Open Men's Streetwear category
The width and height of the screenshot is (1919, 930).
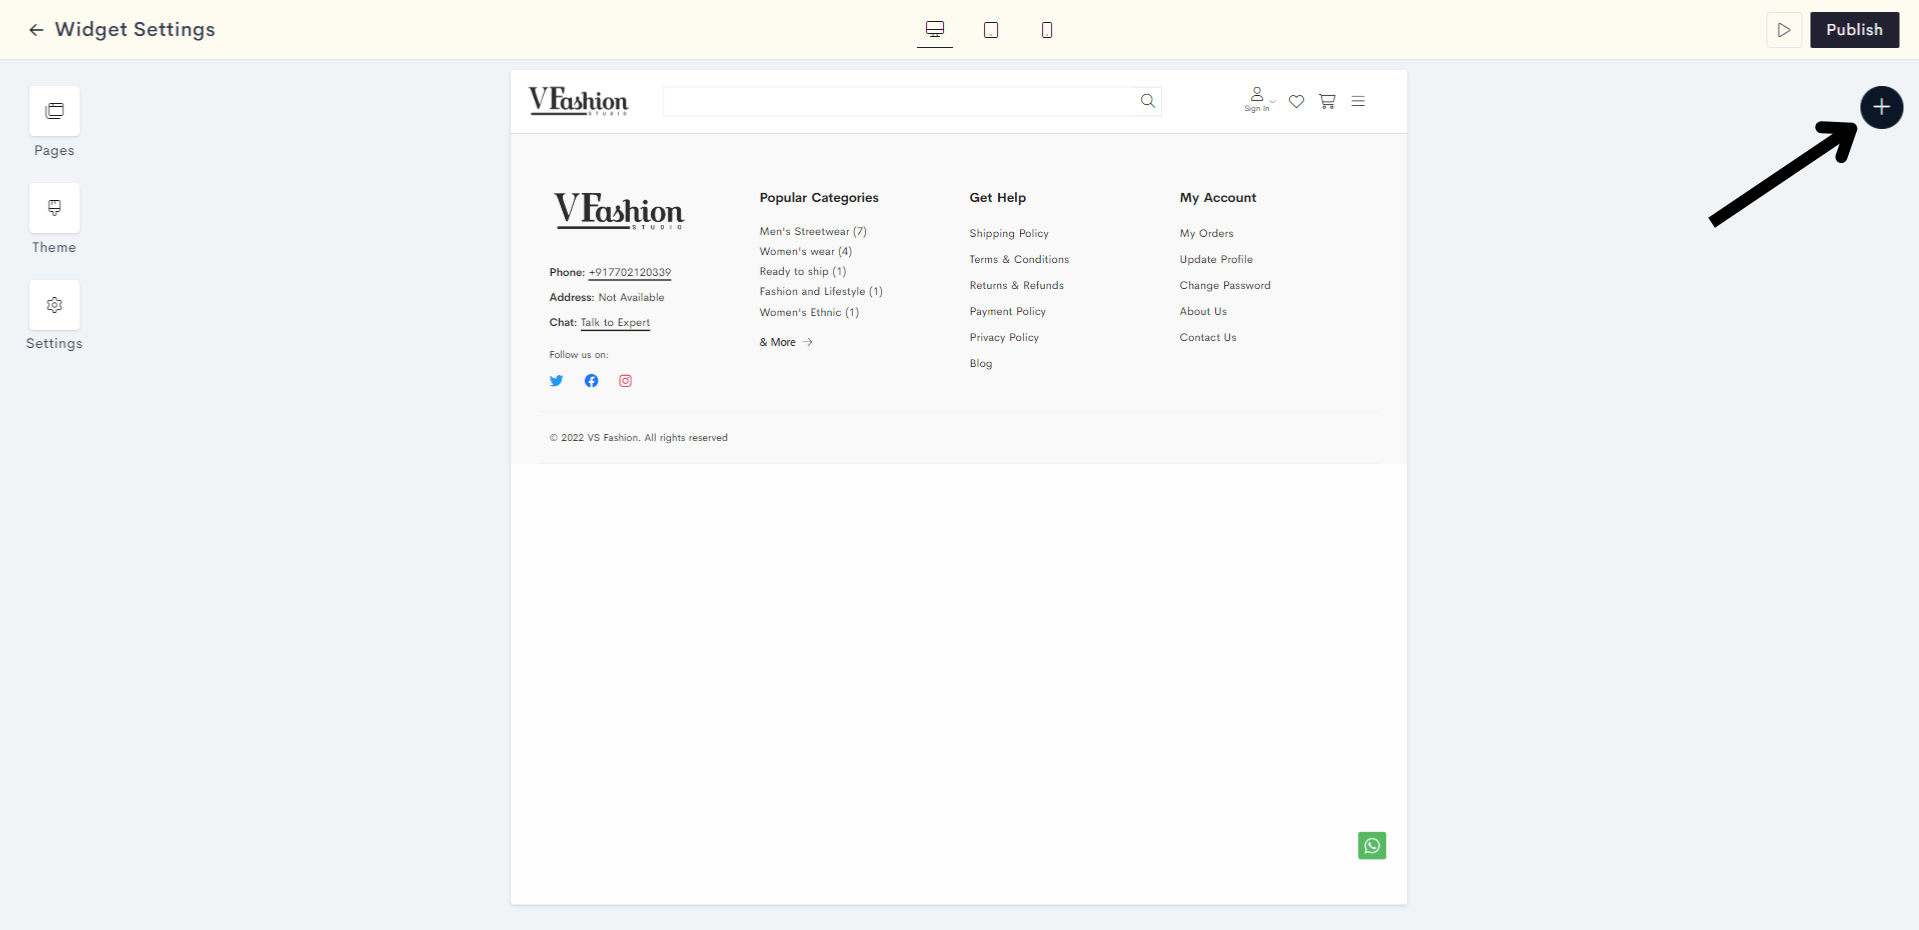pyautogui.click(x=813, y=231)
